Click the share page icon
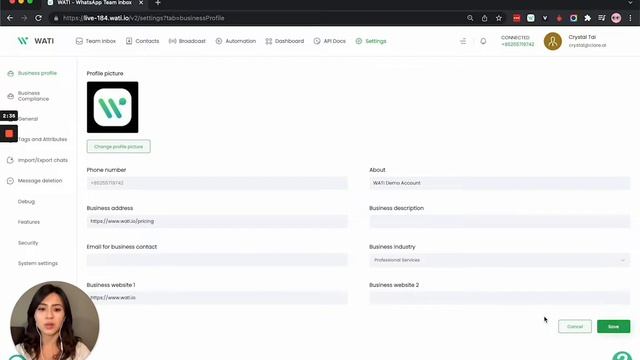The height and width of the screenshot is (360, 640). click(484, 18)
